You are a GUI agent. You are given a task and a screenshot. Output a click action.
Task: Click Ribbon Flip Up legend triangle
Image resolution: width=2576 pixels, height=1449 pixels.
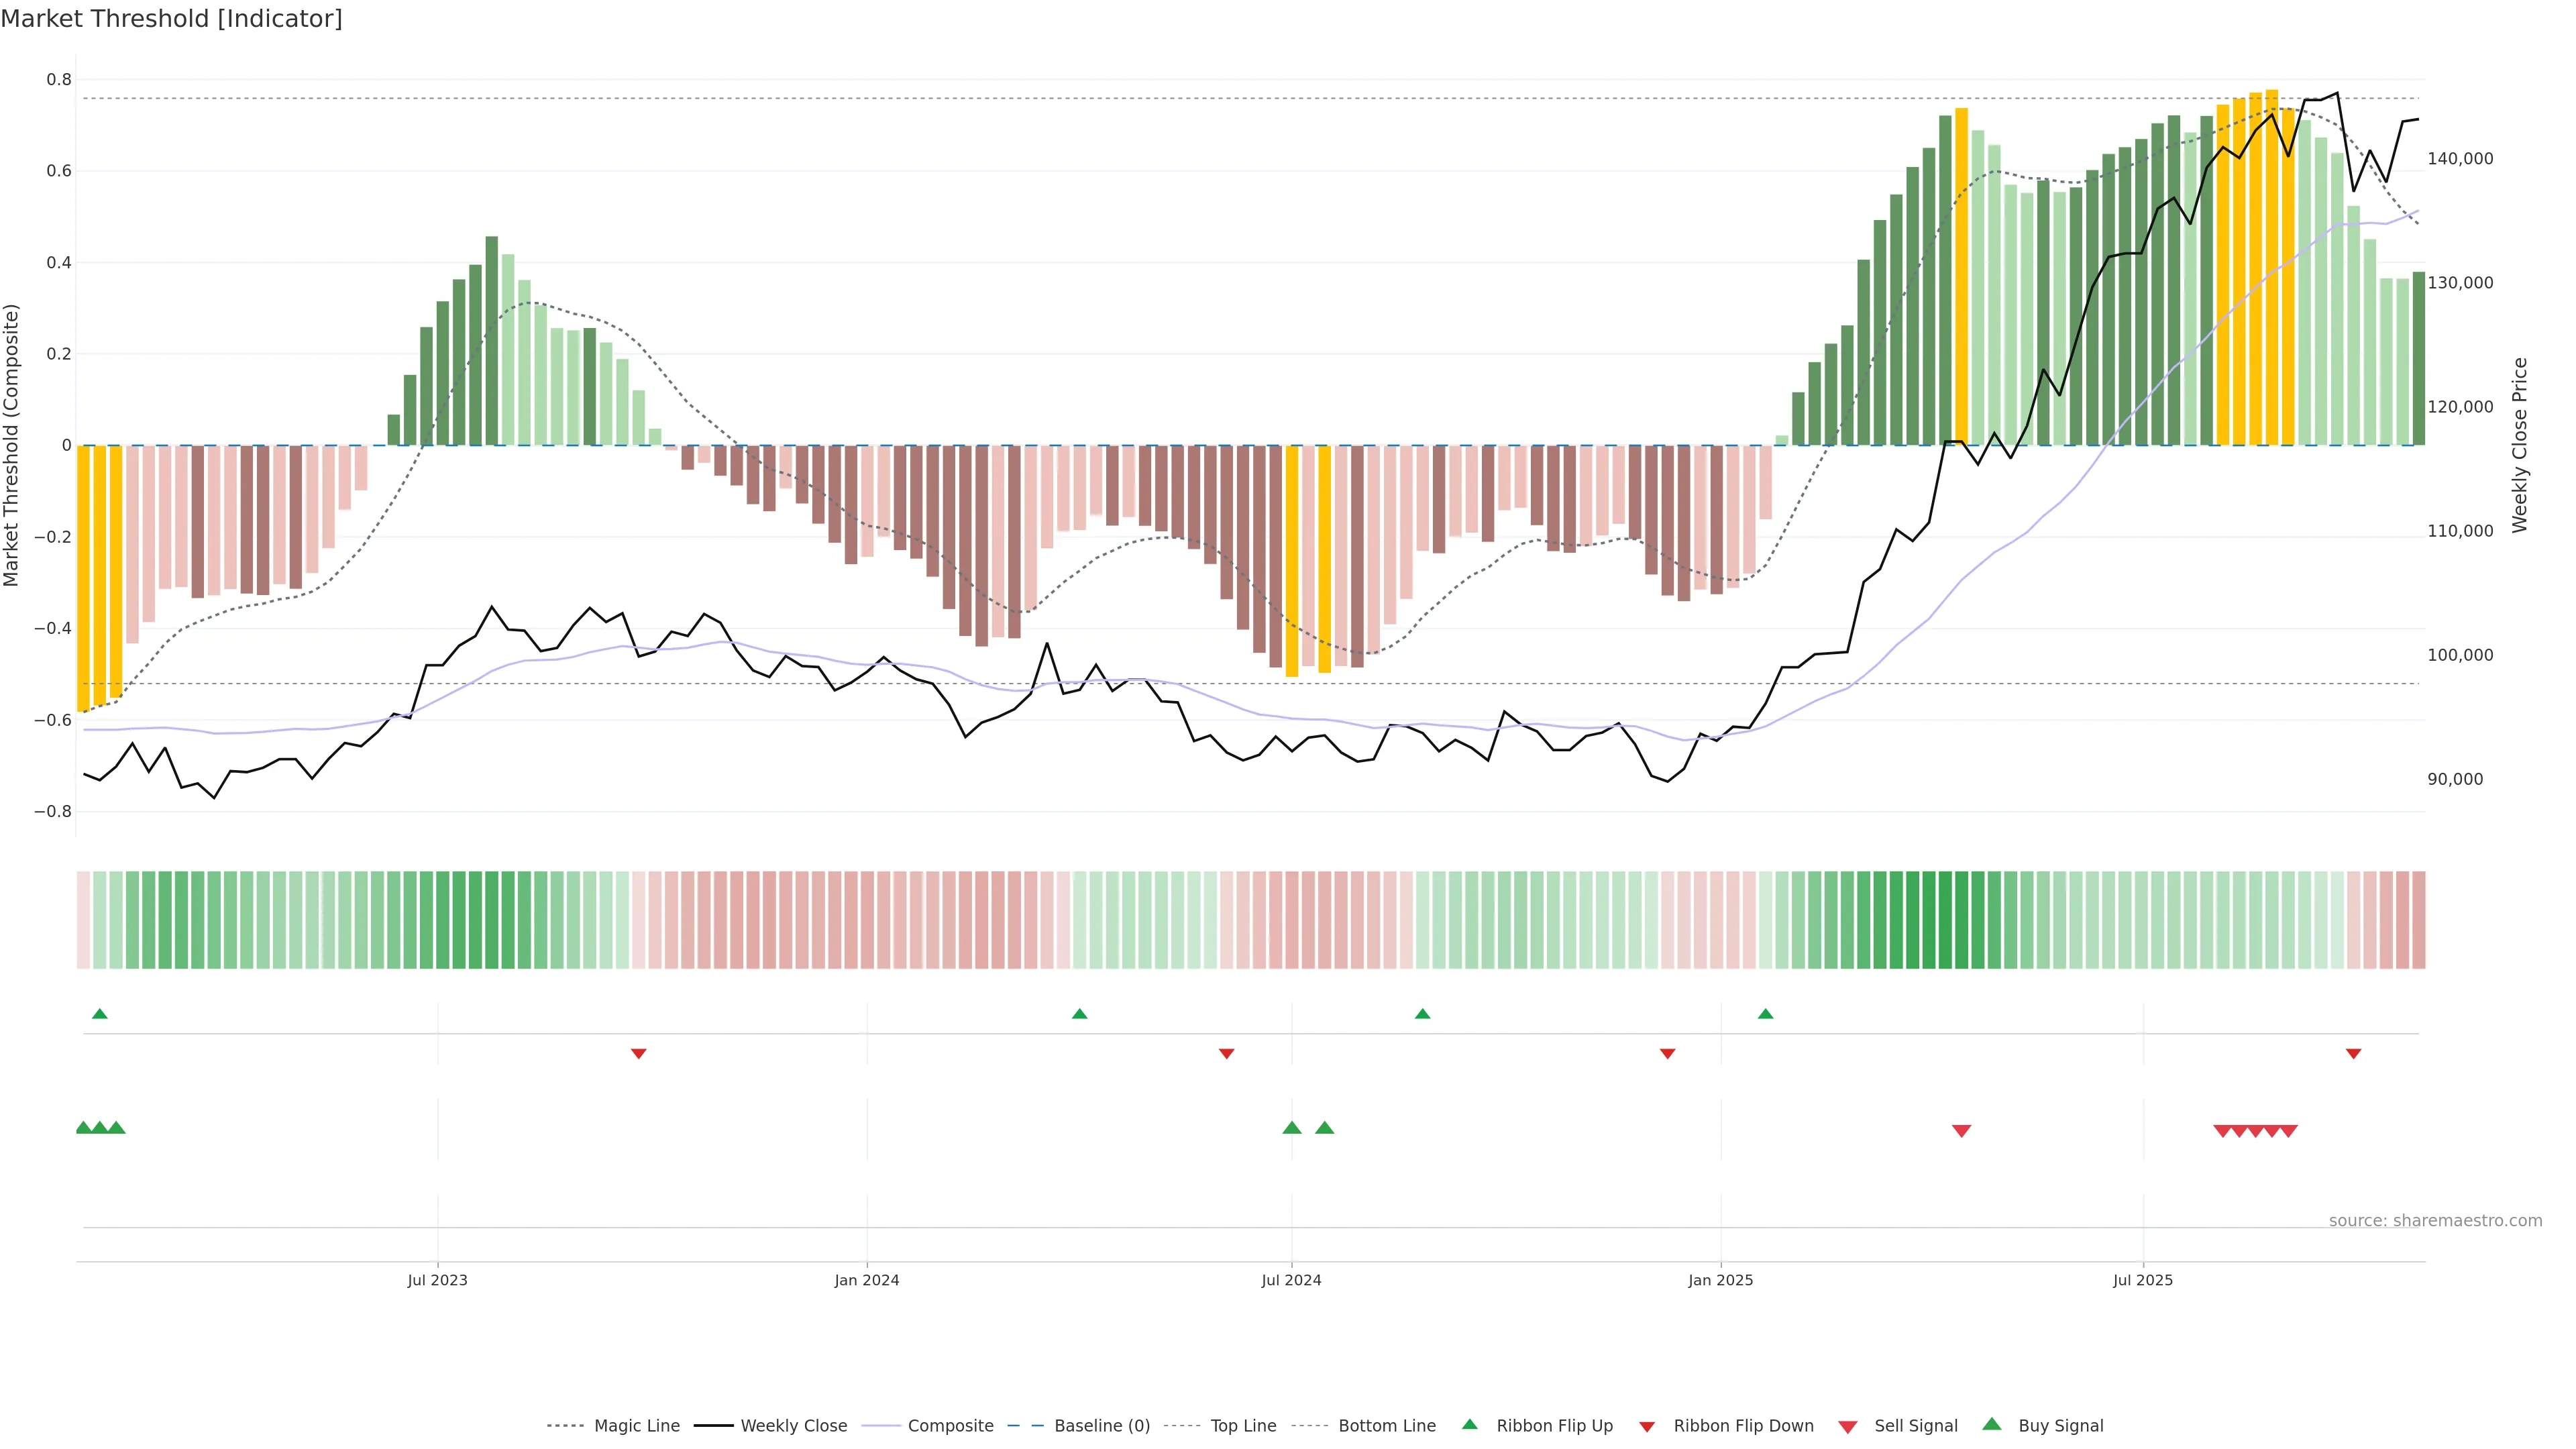click(1469, 1424)
